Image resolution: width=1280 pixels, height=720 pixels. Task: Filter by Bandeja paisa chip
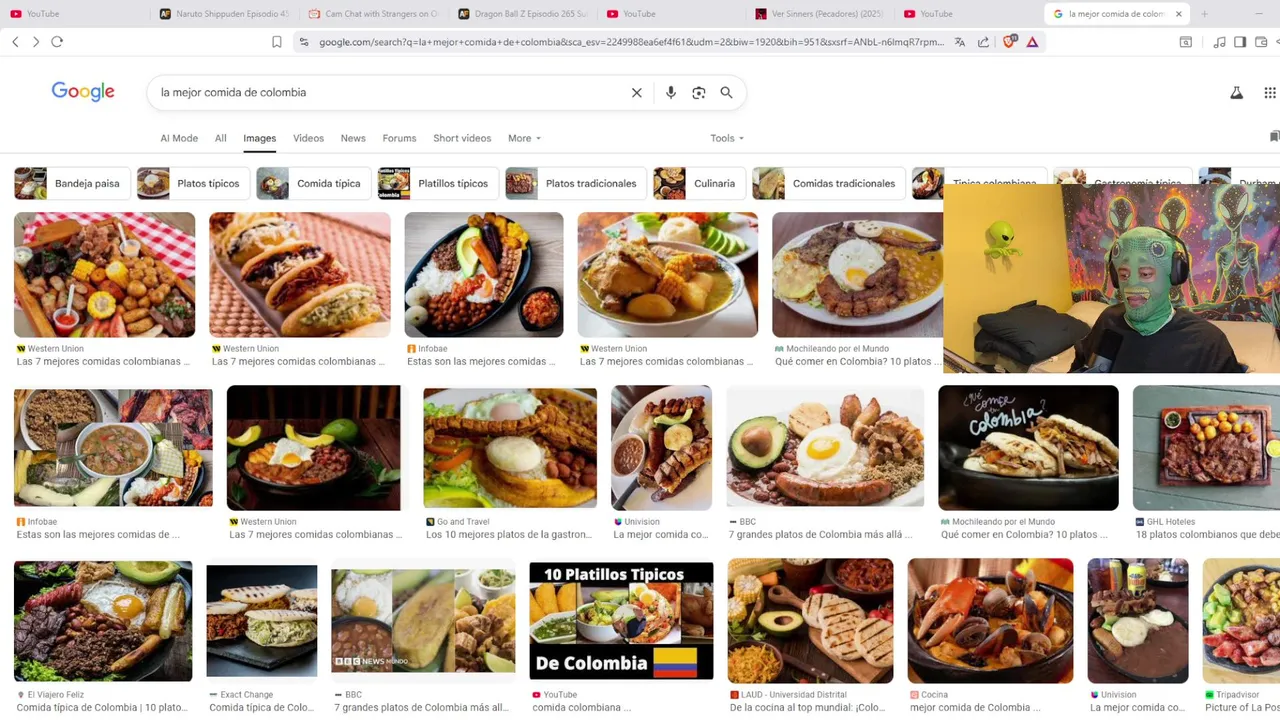pos(72,183)
